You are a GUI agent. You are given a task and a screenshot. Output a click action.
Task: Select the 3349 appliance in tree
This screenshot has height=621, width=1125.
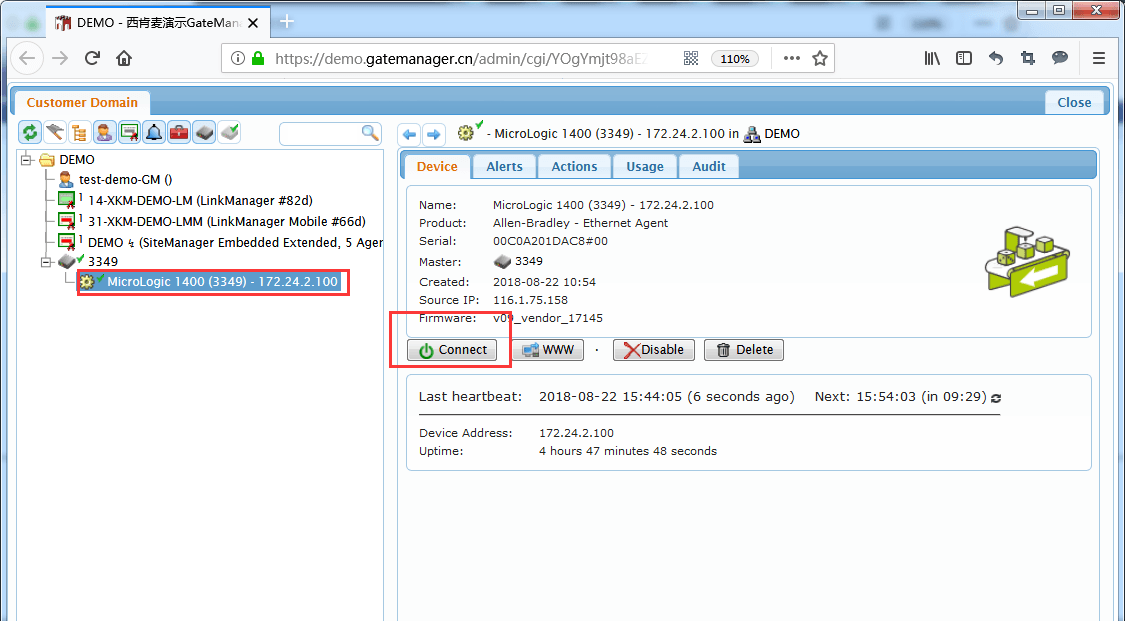103,262
